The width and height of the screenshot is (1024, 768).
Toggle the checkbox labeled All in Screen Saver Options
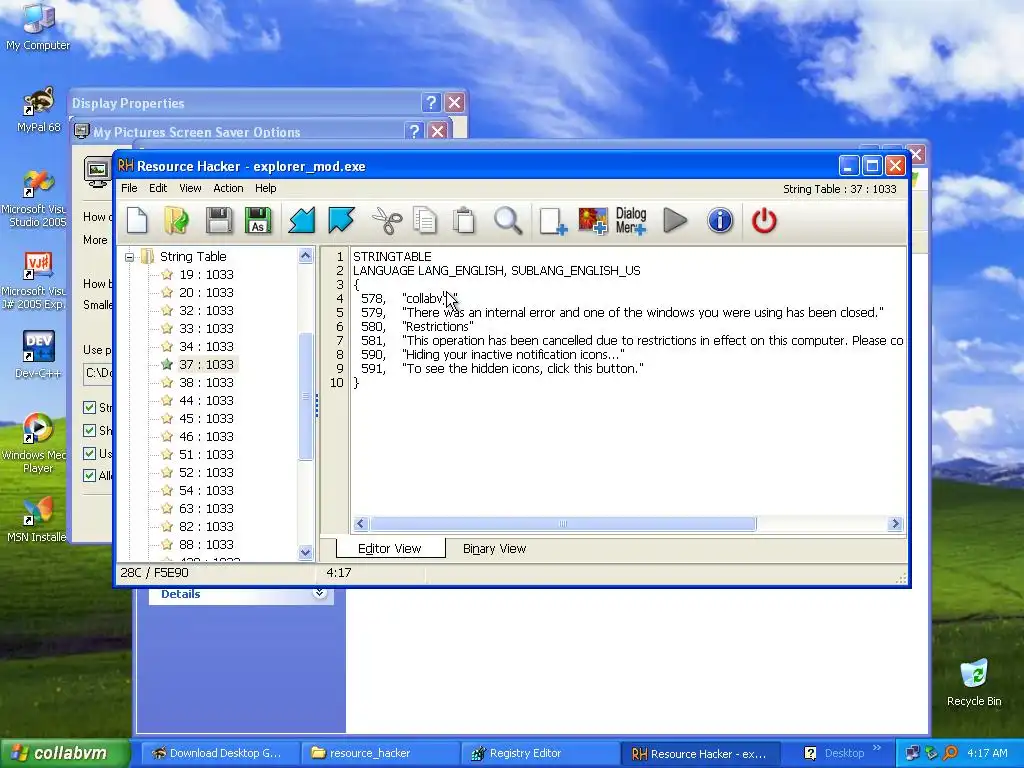(x=90, y=475)
